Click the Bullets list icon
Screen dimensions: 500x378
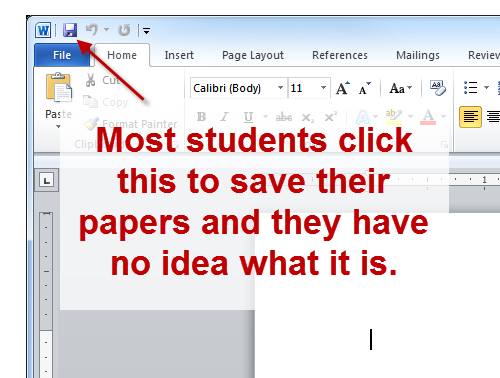coord(471,88)
